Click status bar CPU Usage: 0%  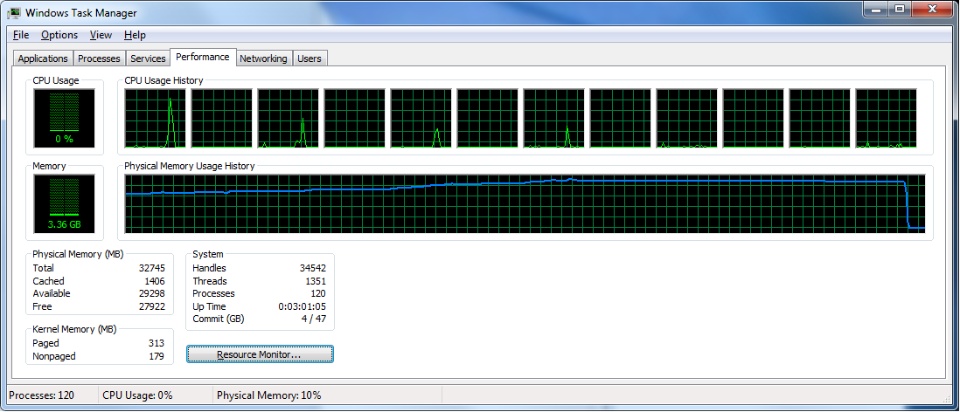click(x=137, y=395)
